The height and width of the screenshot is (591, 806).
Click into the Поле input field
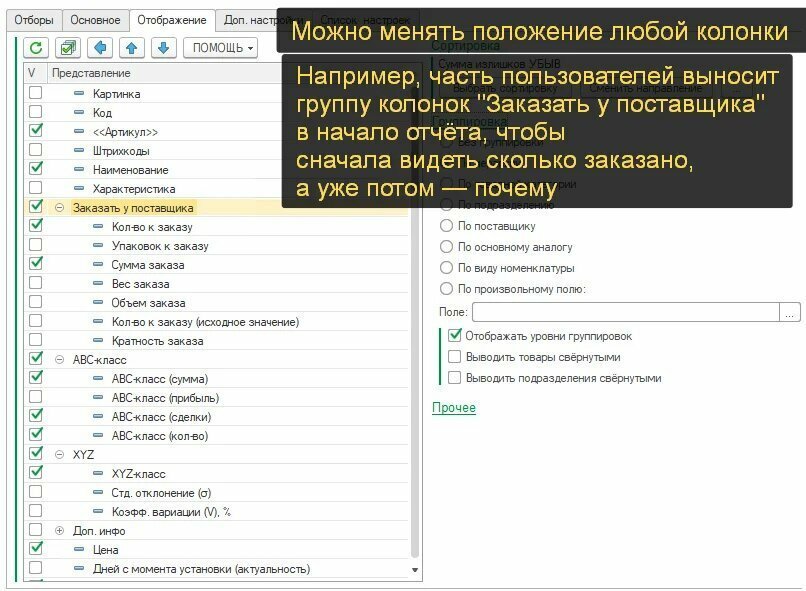click(626, 312)
